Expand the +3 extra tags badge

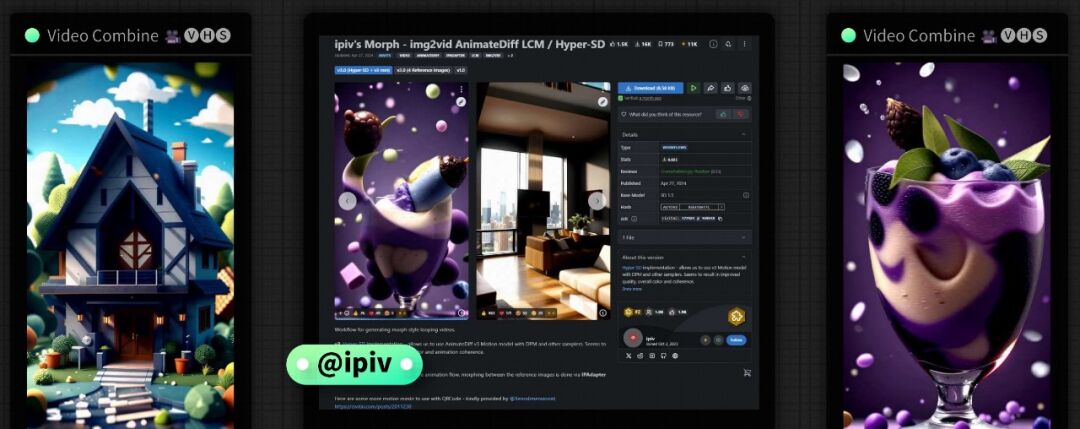[x=510, y=56]
